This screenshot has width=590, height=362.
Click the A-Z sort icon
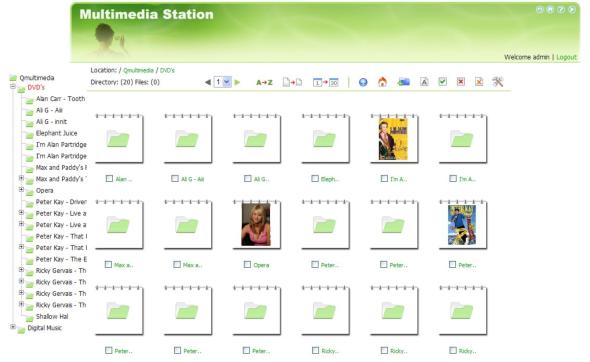[264, 82]
